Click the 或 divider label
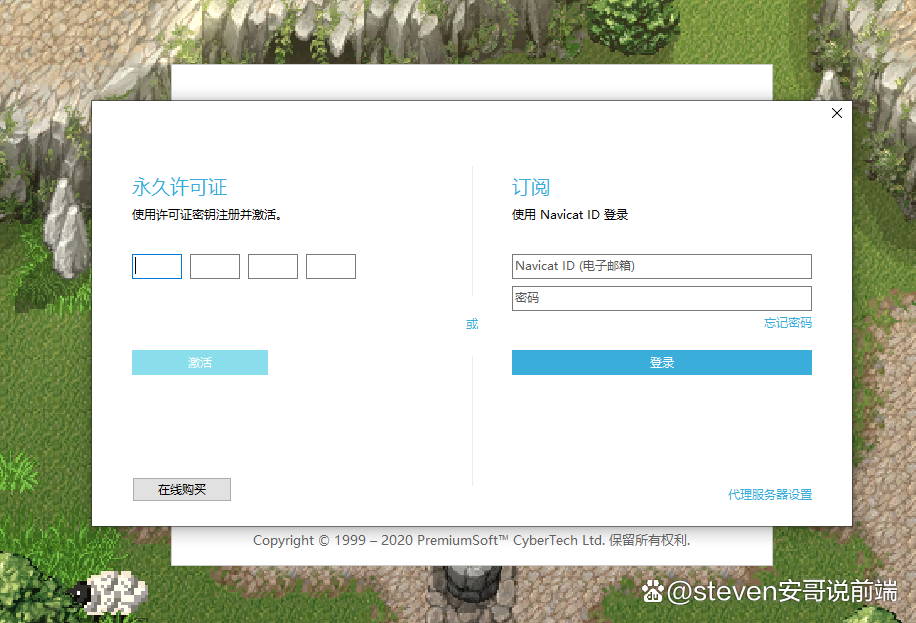The image size is (916, 623). point(472,324)
